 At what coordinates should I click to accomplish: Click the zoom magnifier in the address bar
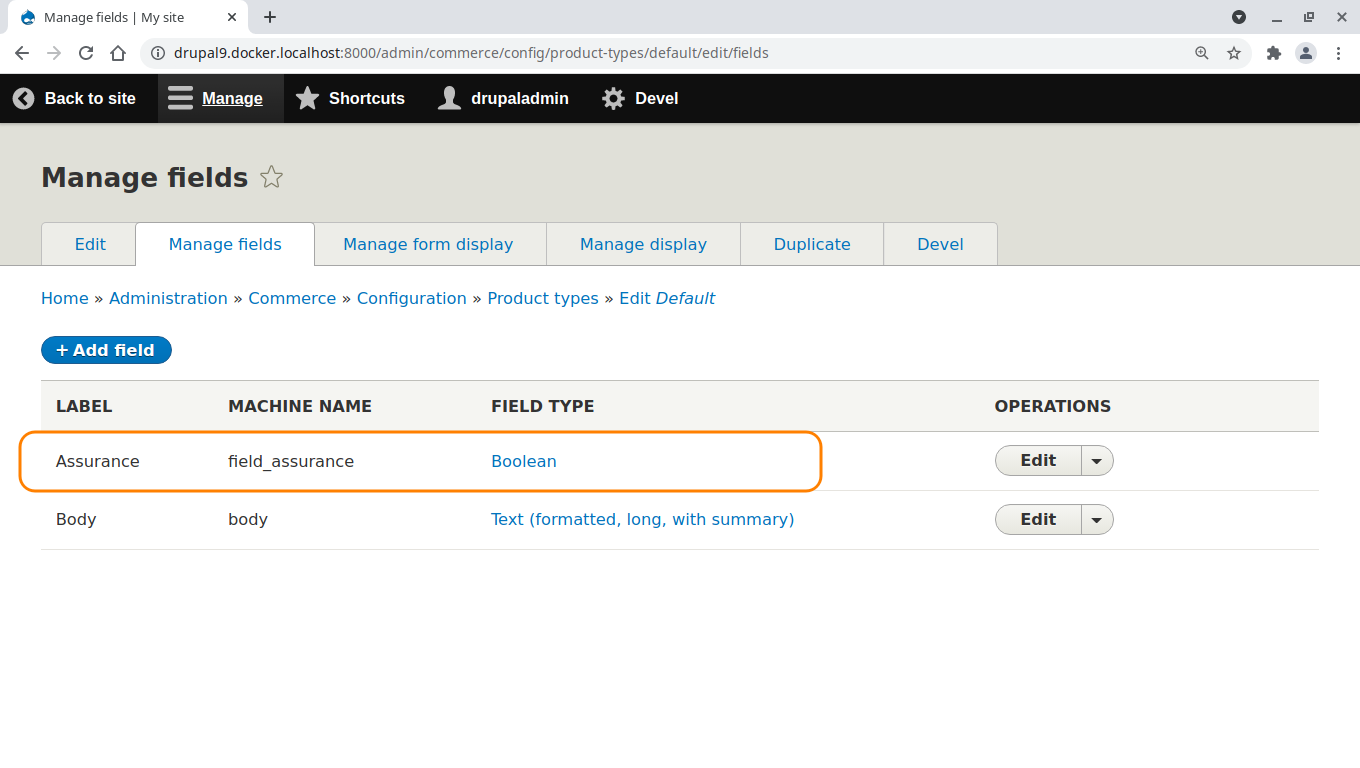coord(1201,53)
